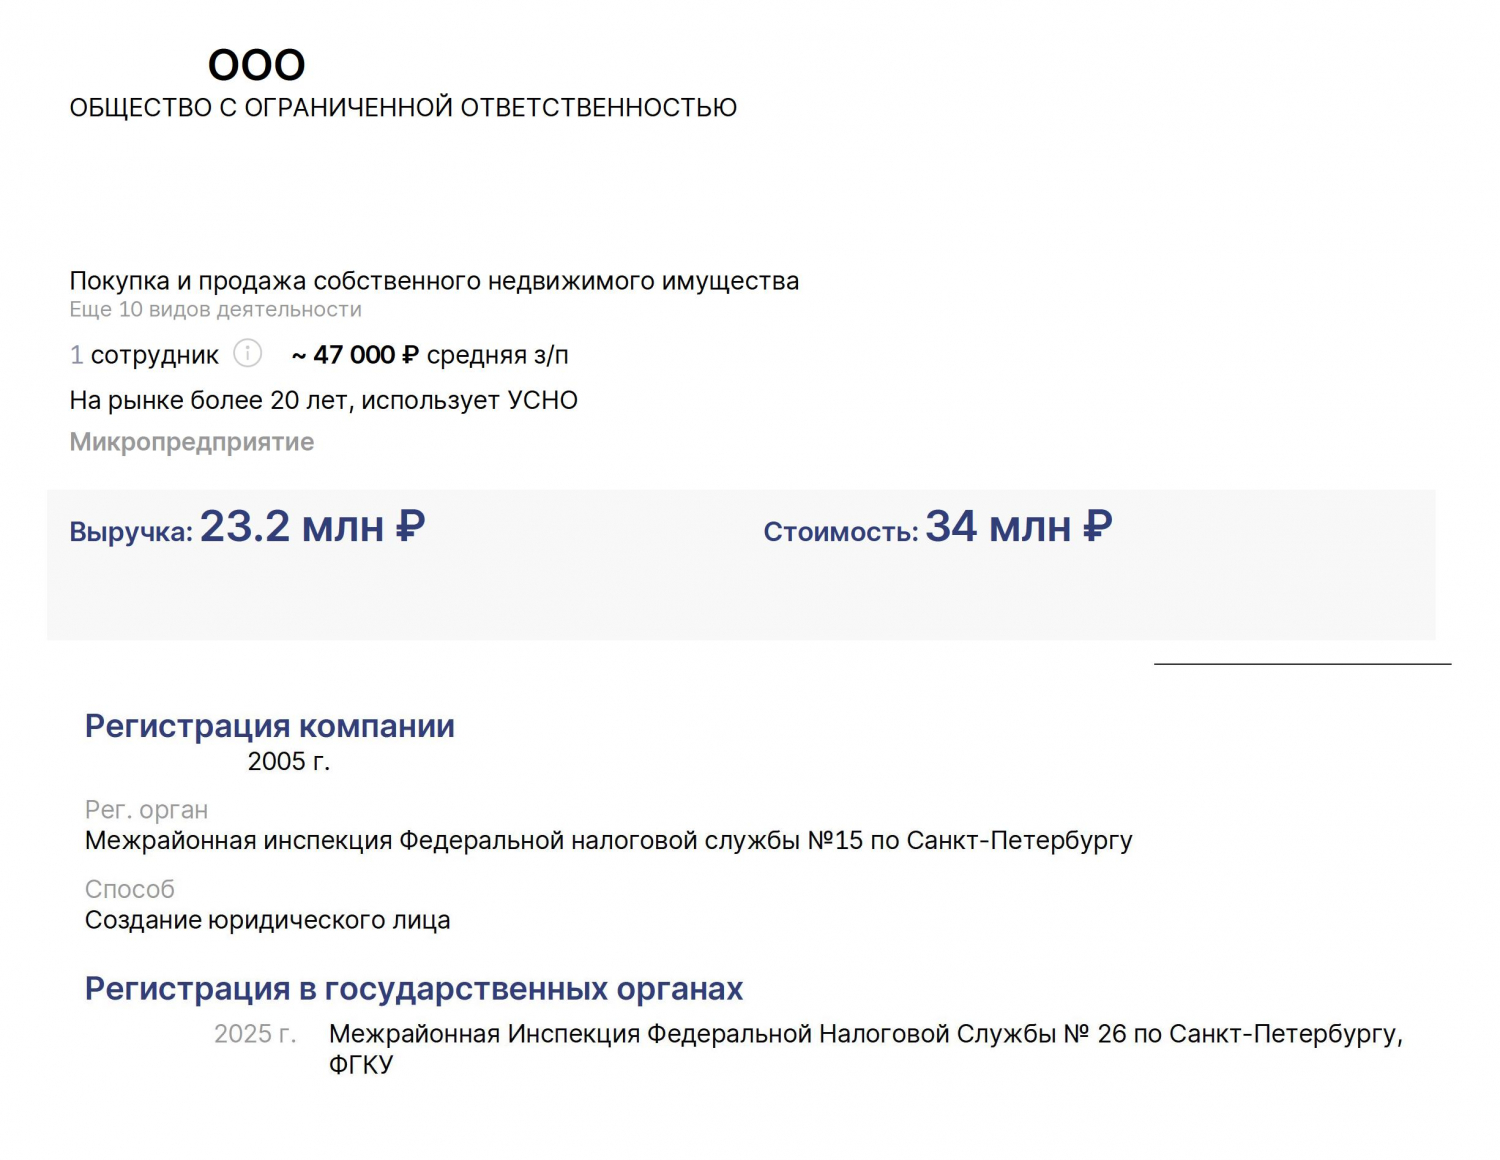Click the '~ 47 000 ₽ средняя з/п' salary text
The image size is (1500, 1160).
click(430, 355)
